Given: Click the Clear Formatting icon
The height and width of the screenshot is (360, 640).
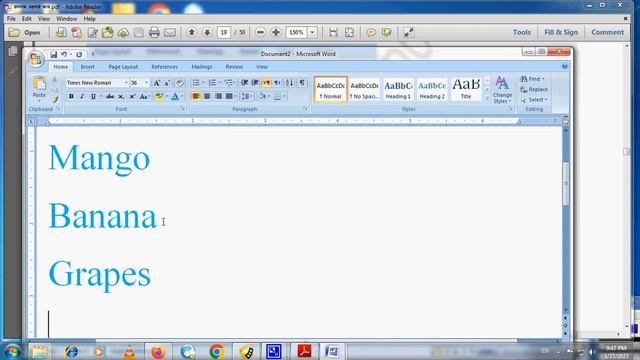Looking at the screenshot, I should pos(180,83).
